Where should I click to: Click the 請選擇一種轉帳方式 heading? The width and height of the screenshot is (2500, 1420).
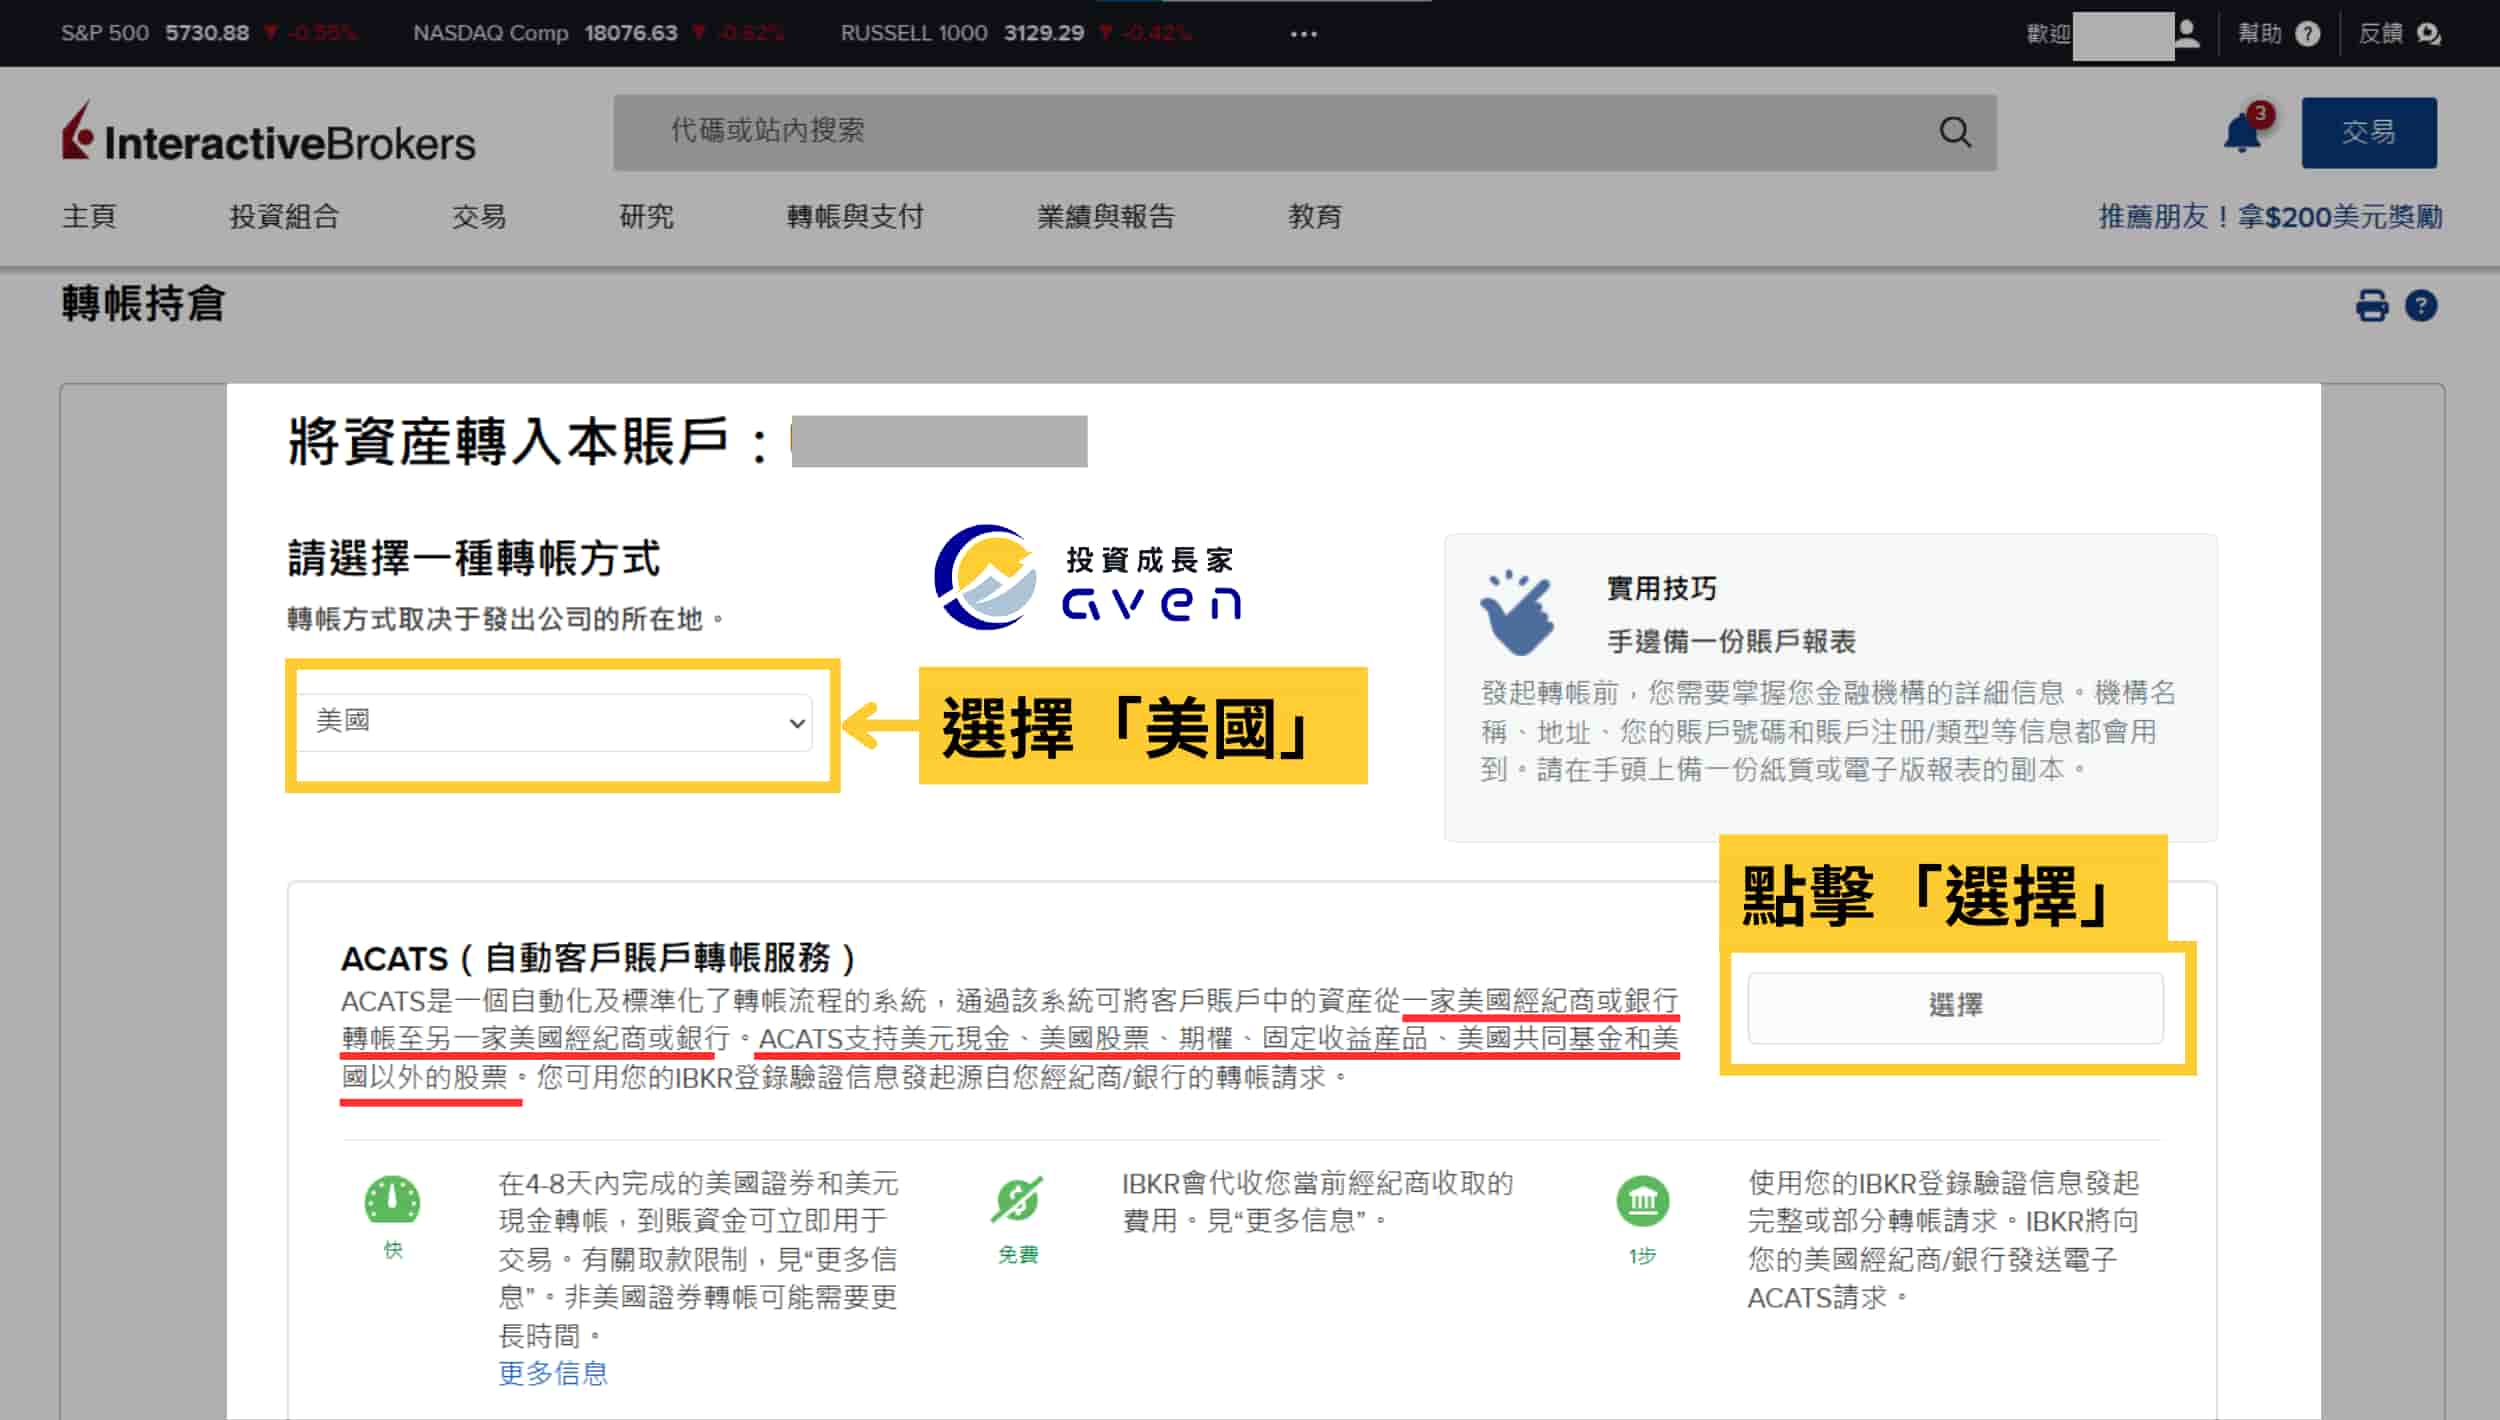pos(473,558)
